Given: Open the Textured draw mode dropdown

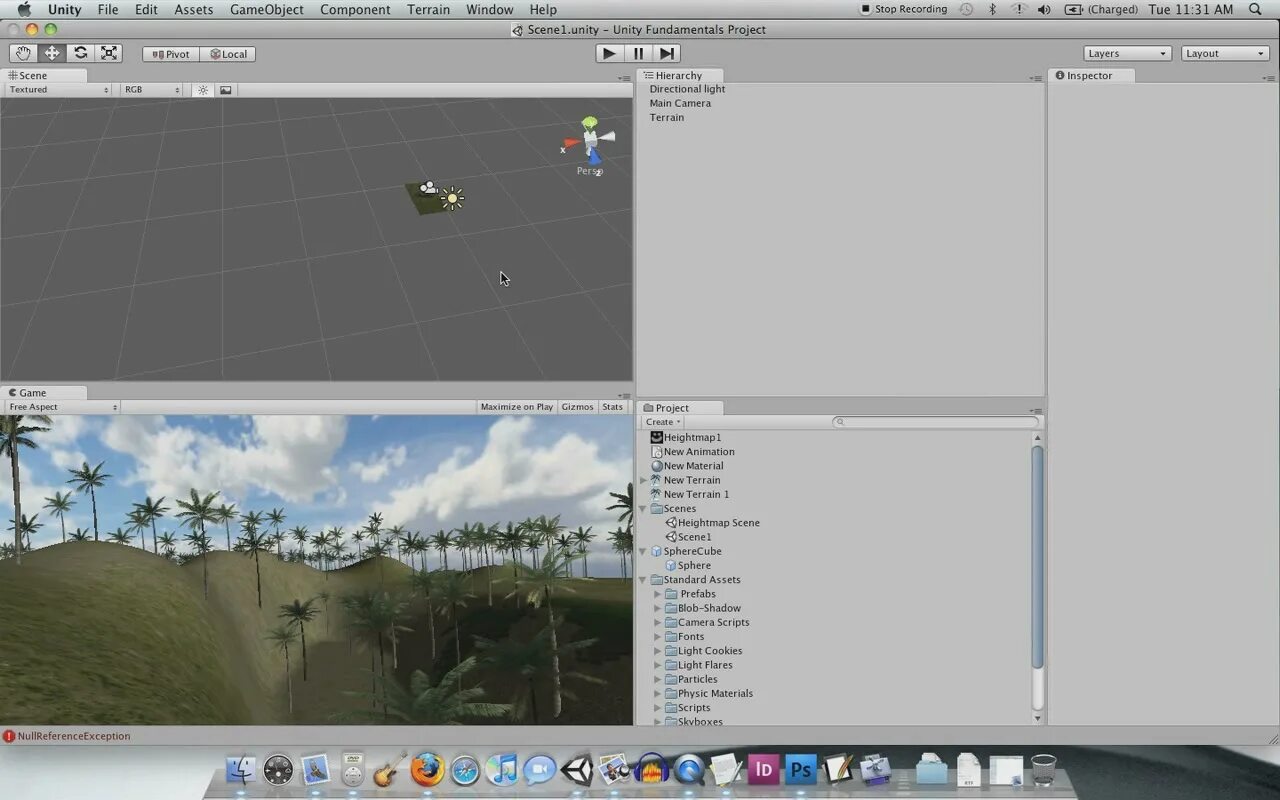Looking at the screenshot, I should 57,90.
